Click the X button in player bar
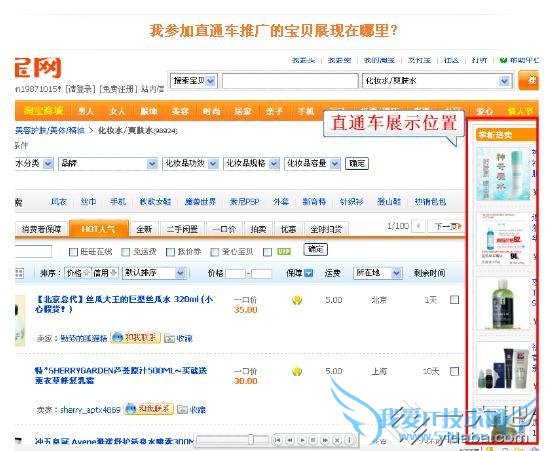Screen dimensions: 546x451 click(x=337, y=440)
